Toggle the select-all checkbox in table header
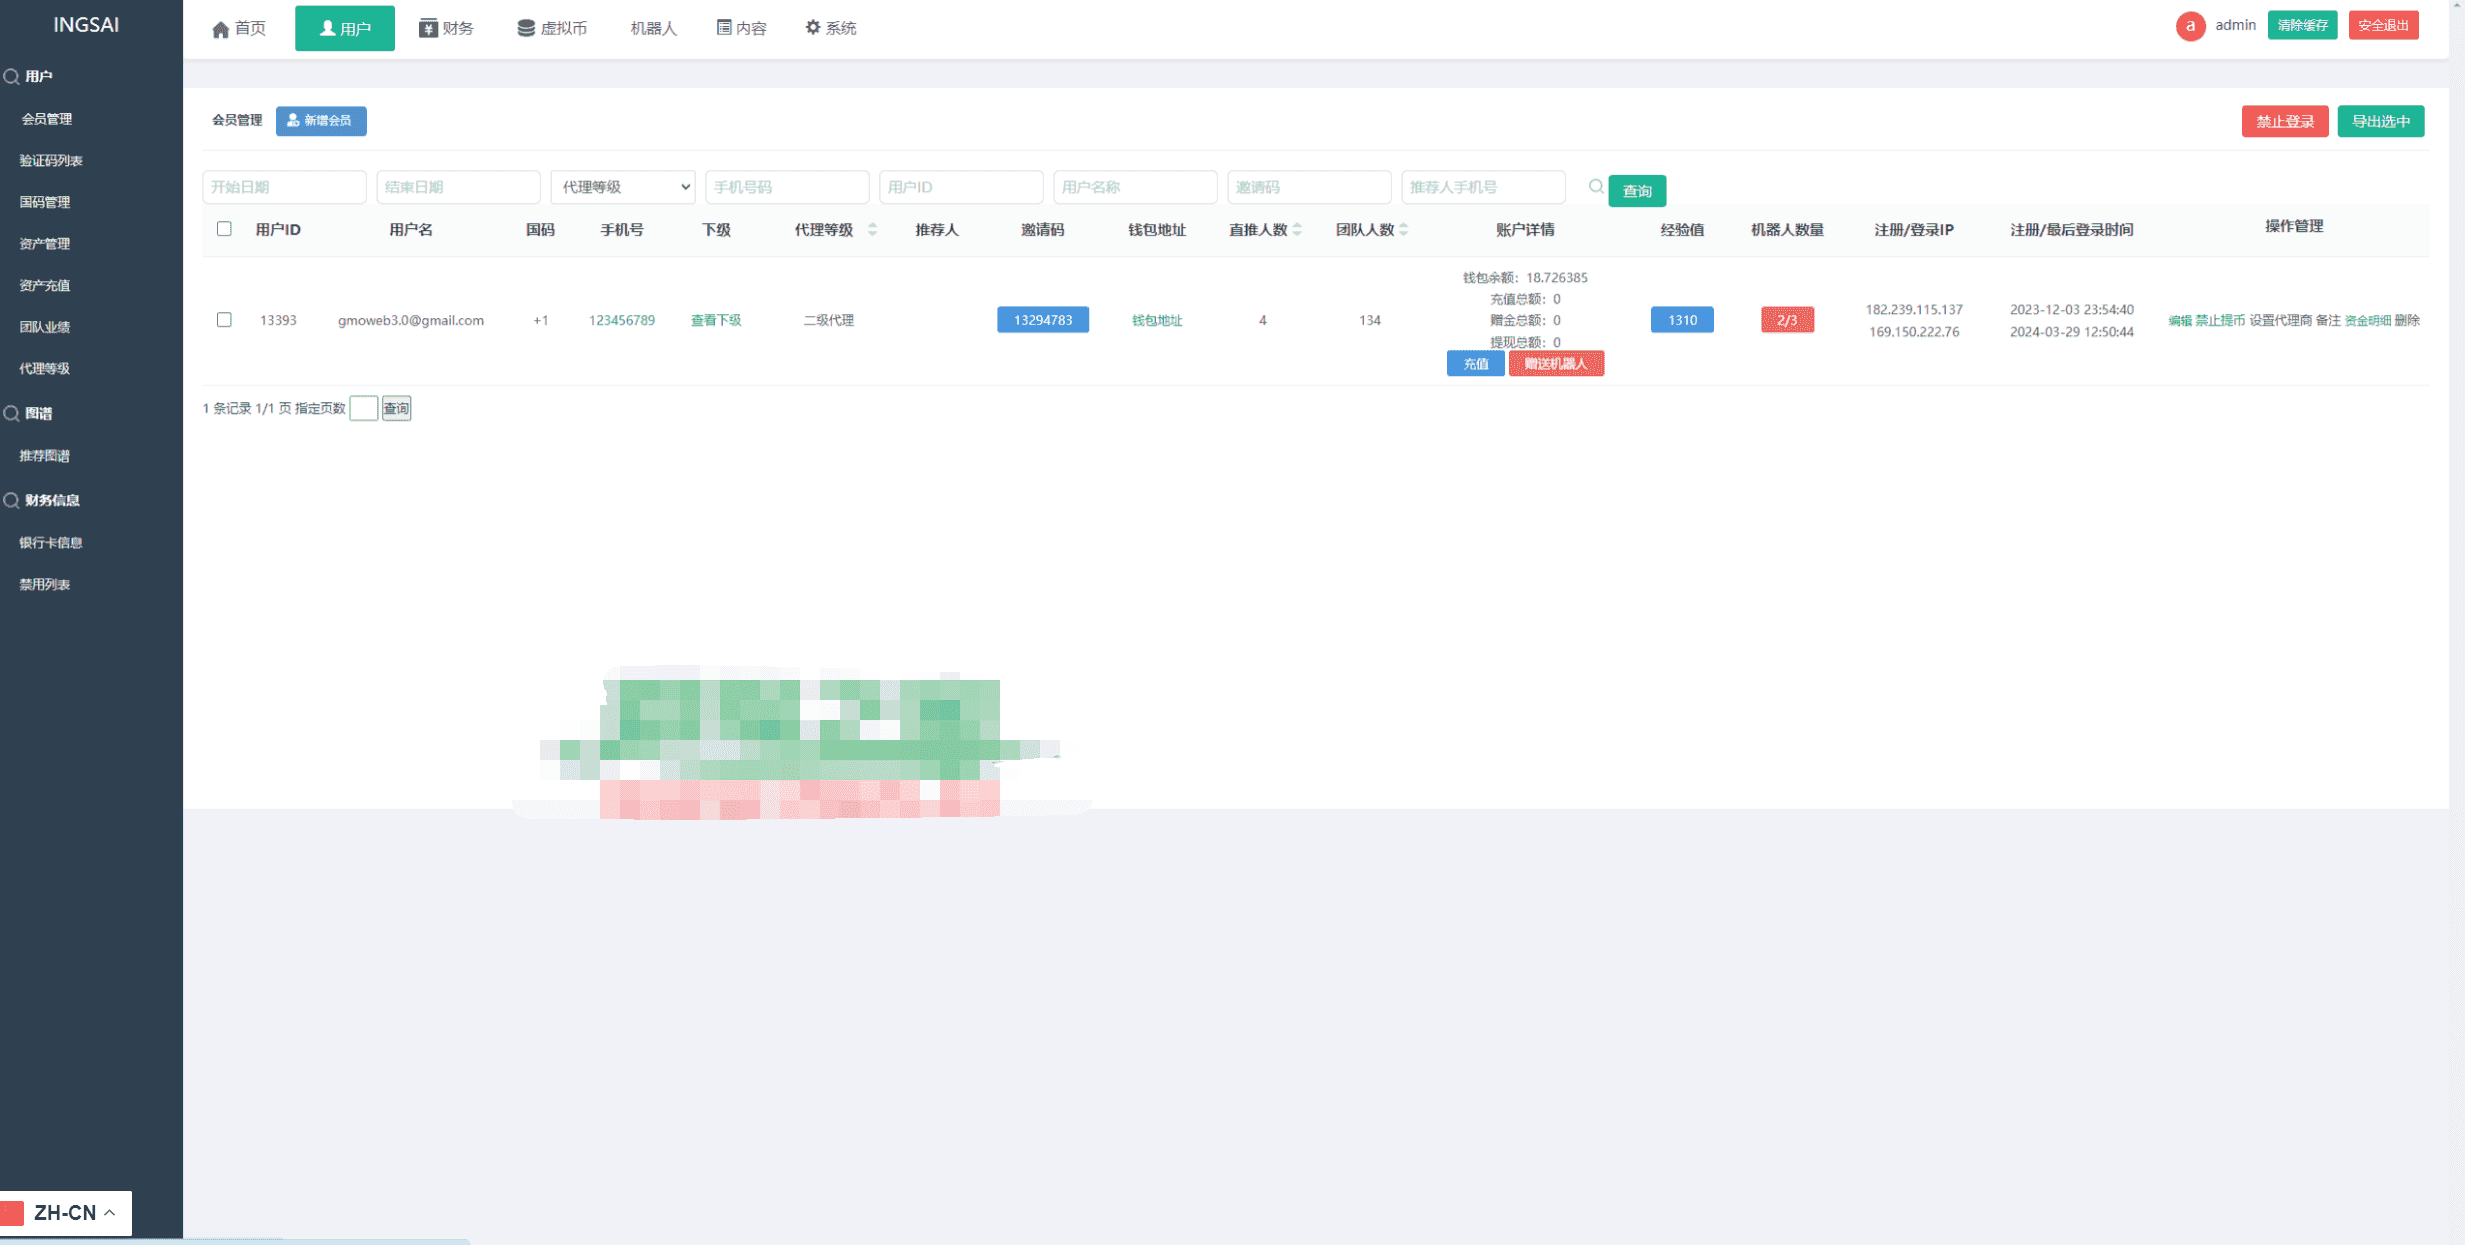 (x=224, y=229)
